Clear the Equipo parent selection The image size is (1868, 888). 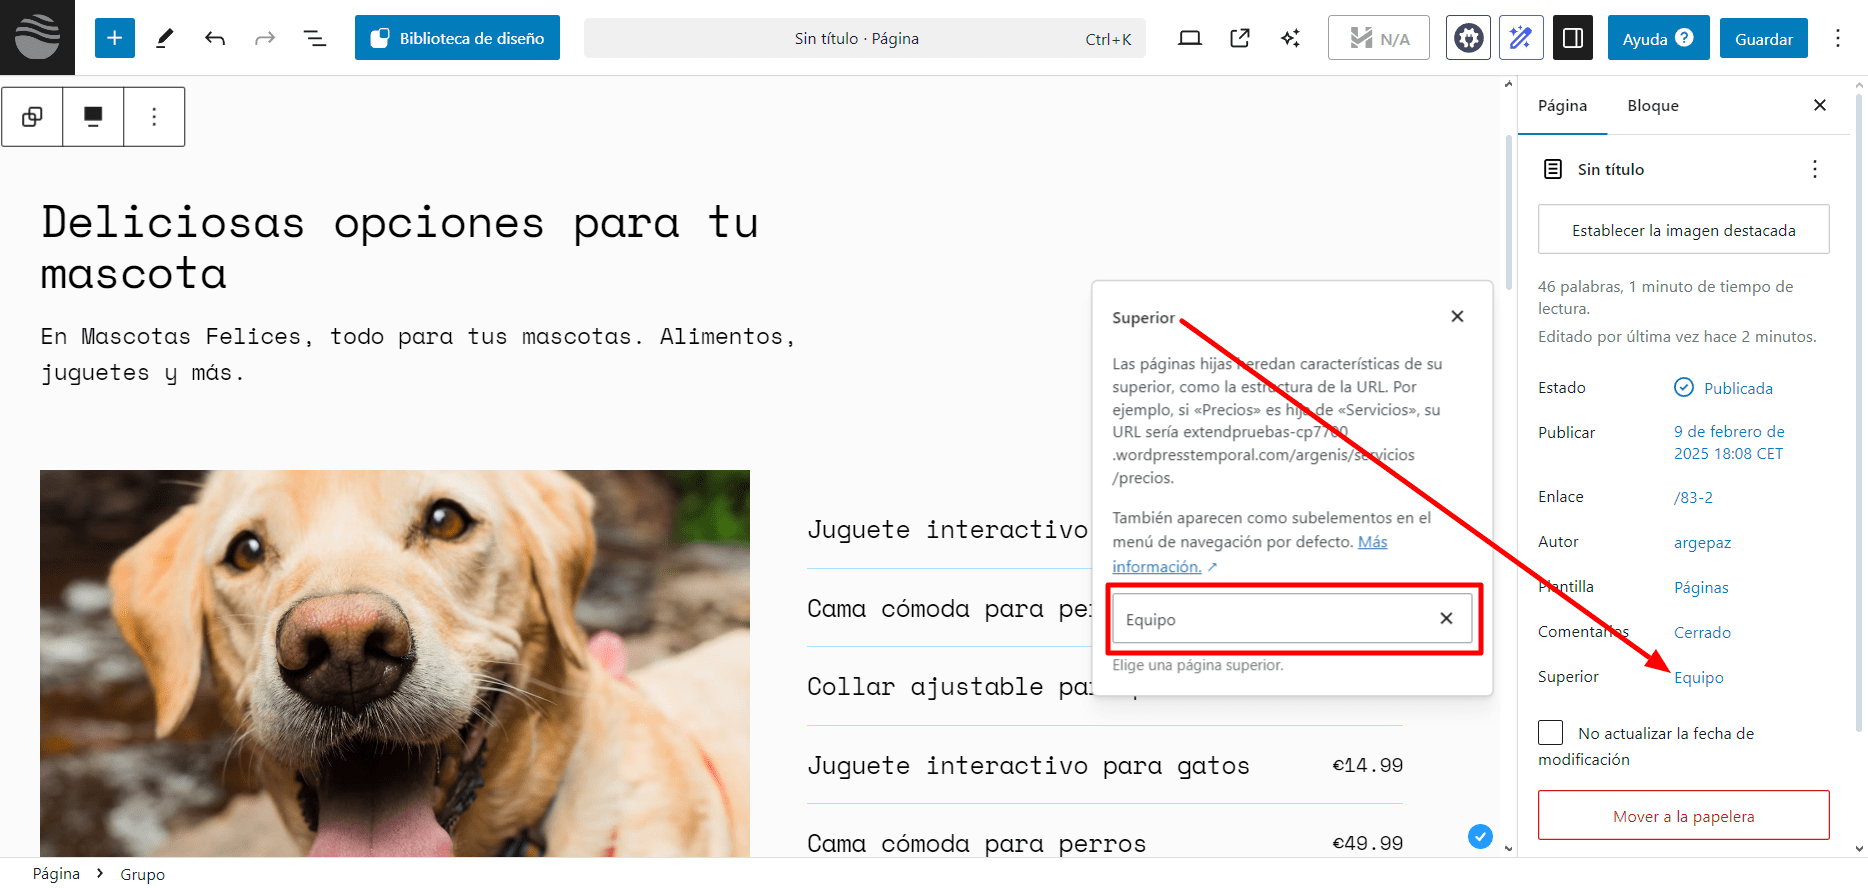(x=1446, y=618)
